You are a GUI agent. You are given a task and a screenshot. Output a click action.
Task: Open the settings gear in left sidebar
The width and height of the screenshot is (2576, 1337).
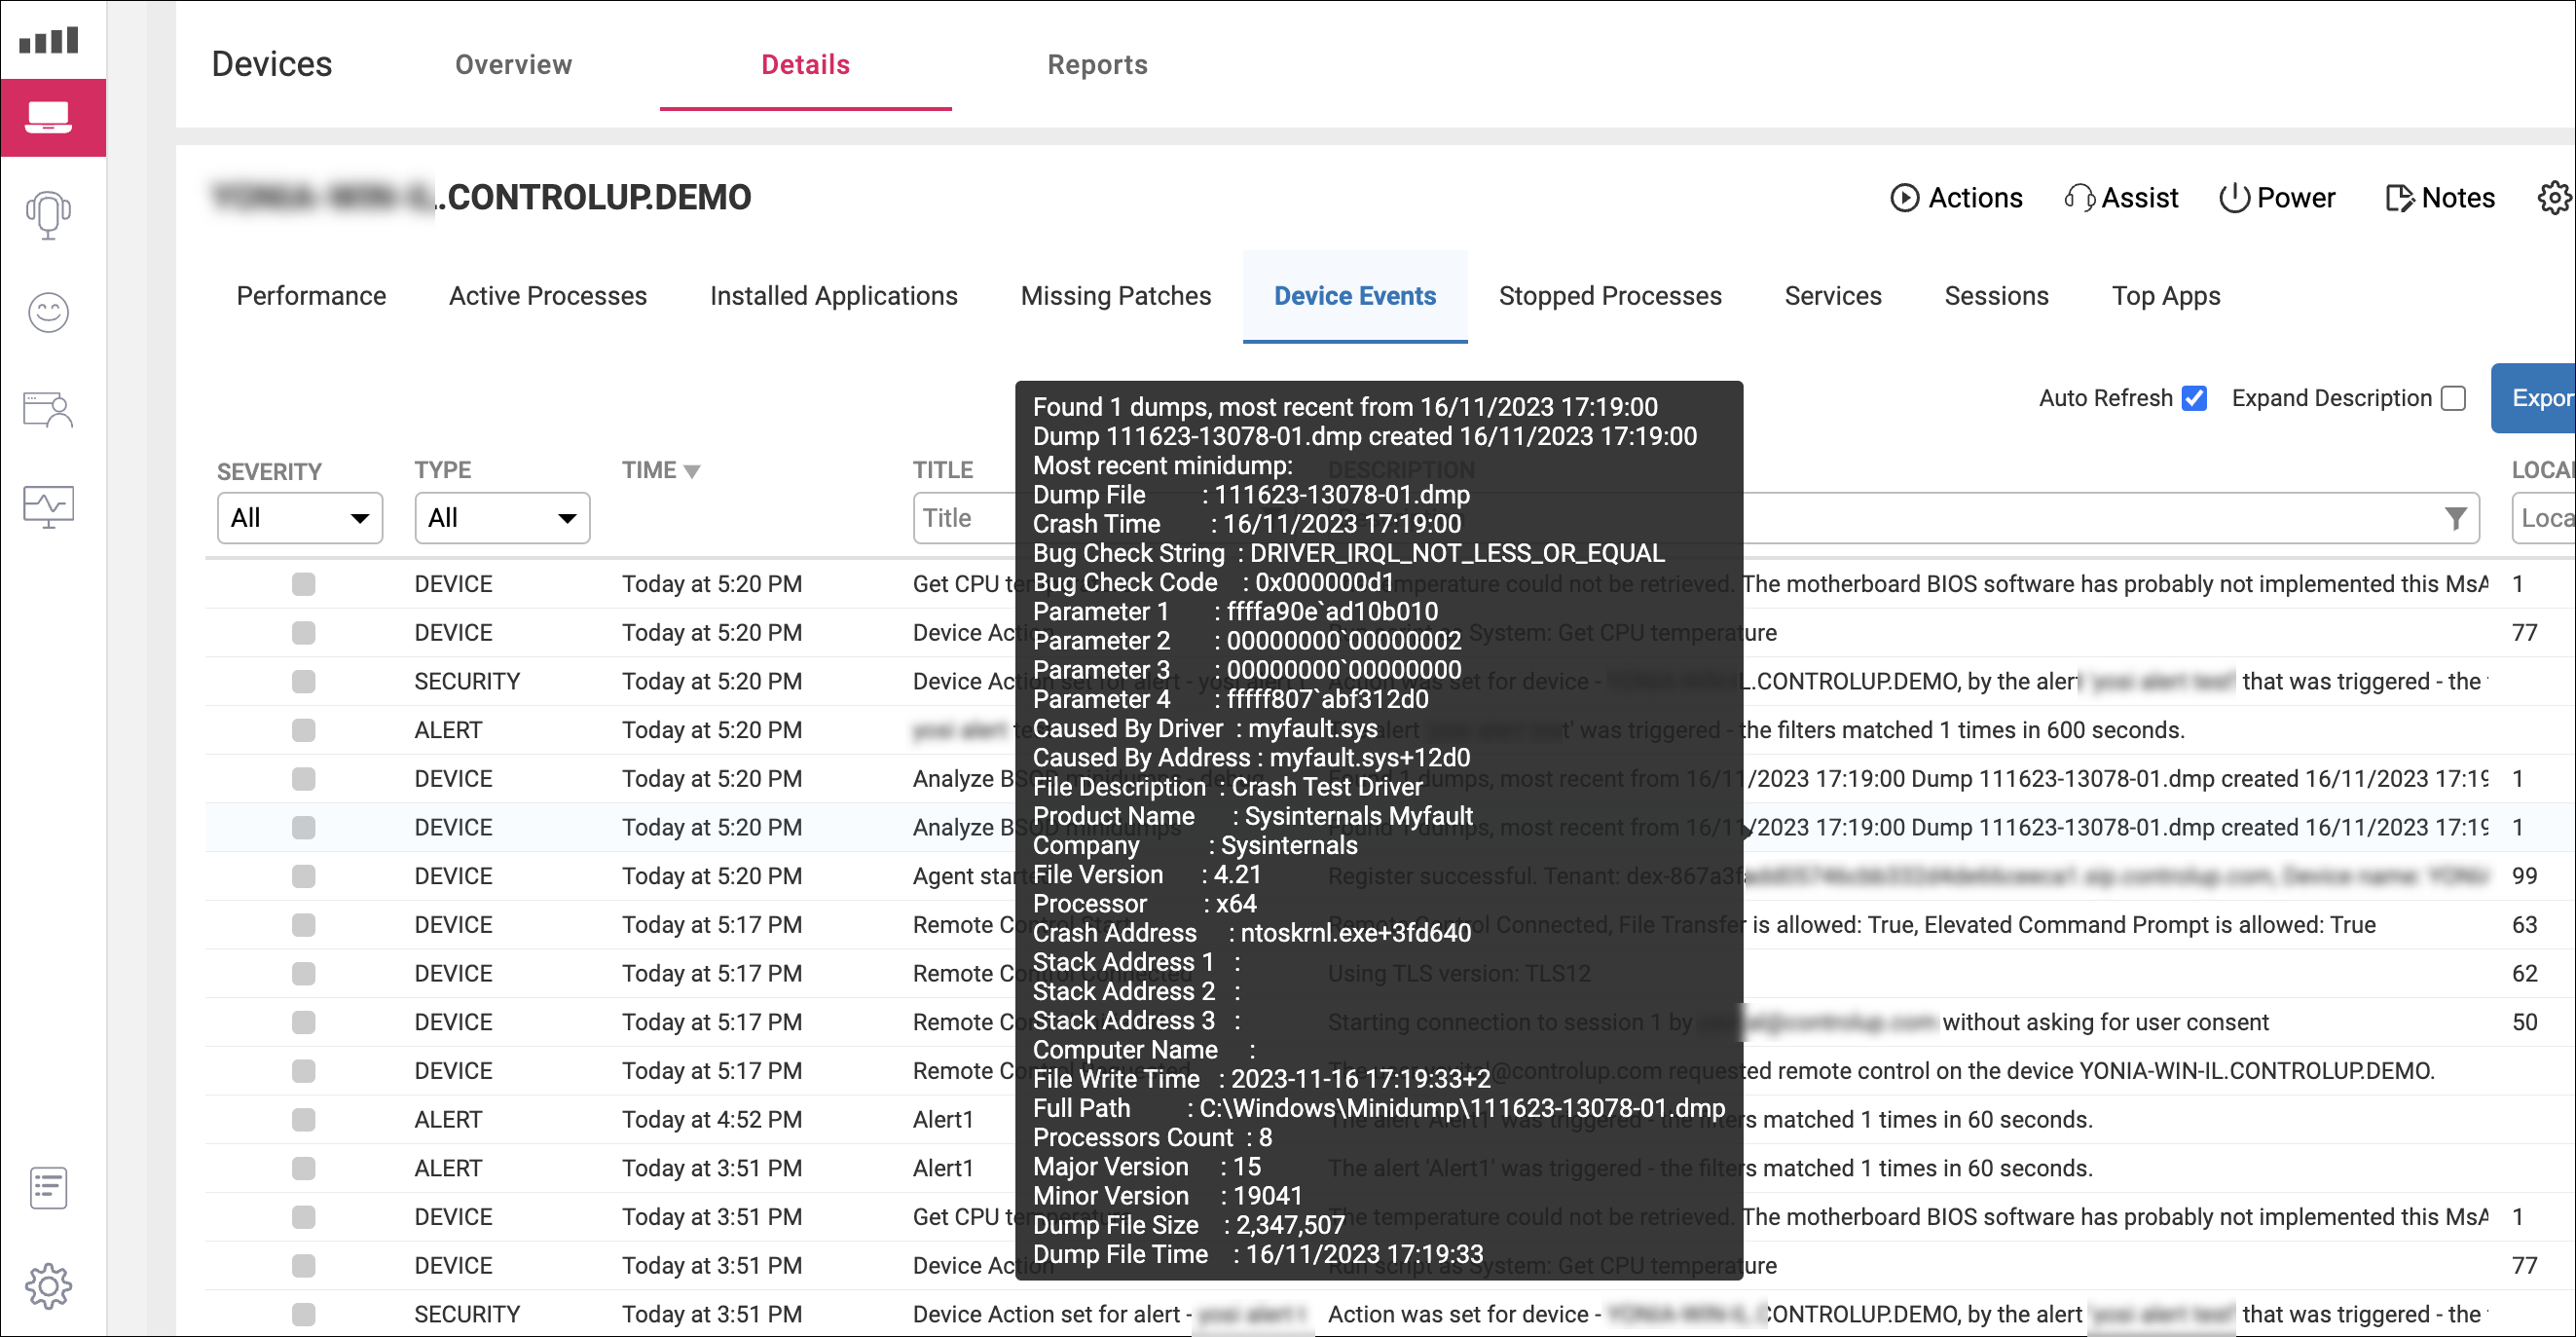[48, 1286]
